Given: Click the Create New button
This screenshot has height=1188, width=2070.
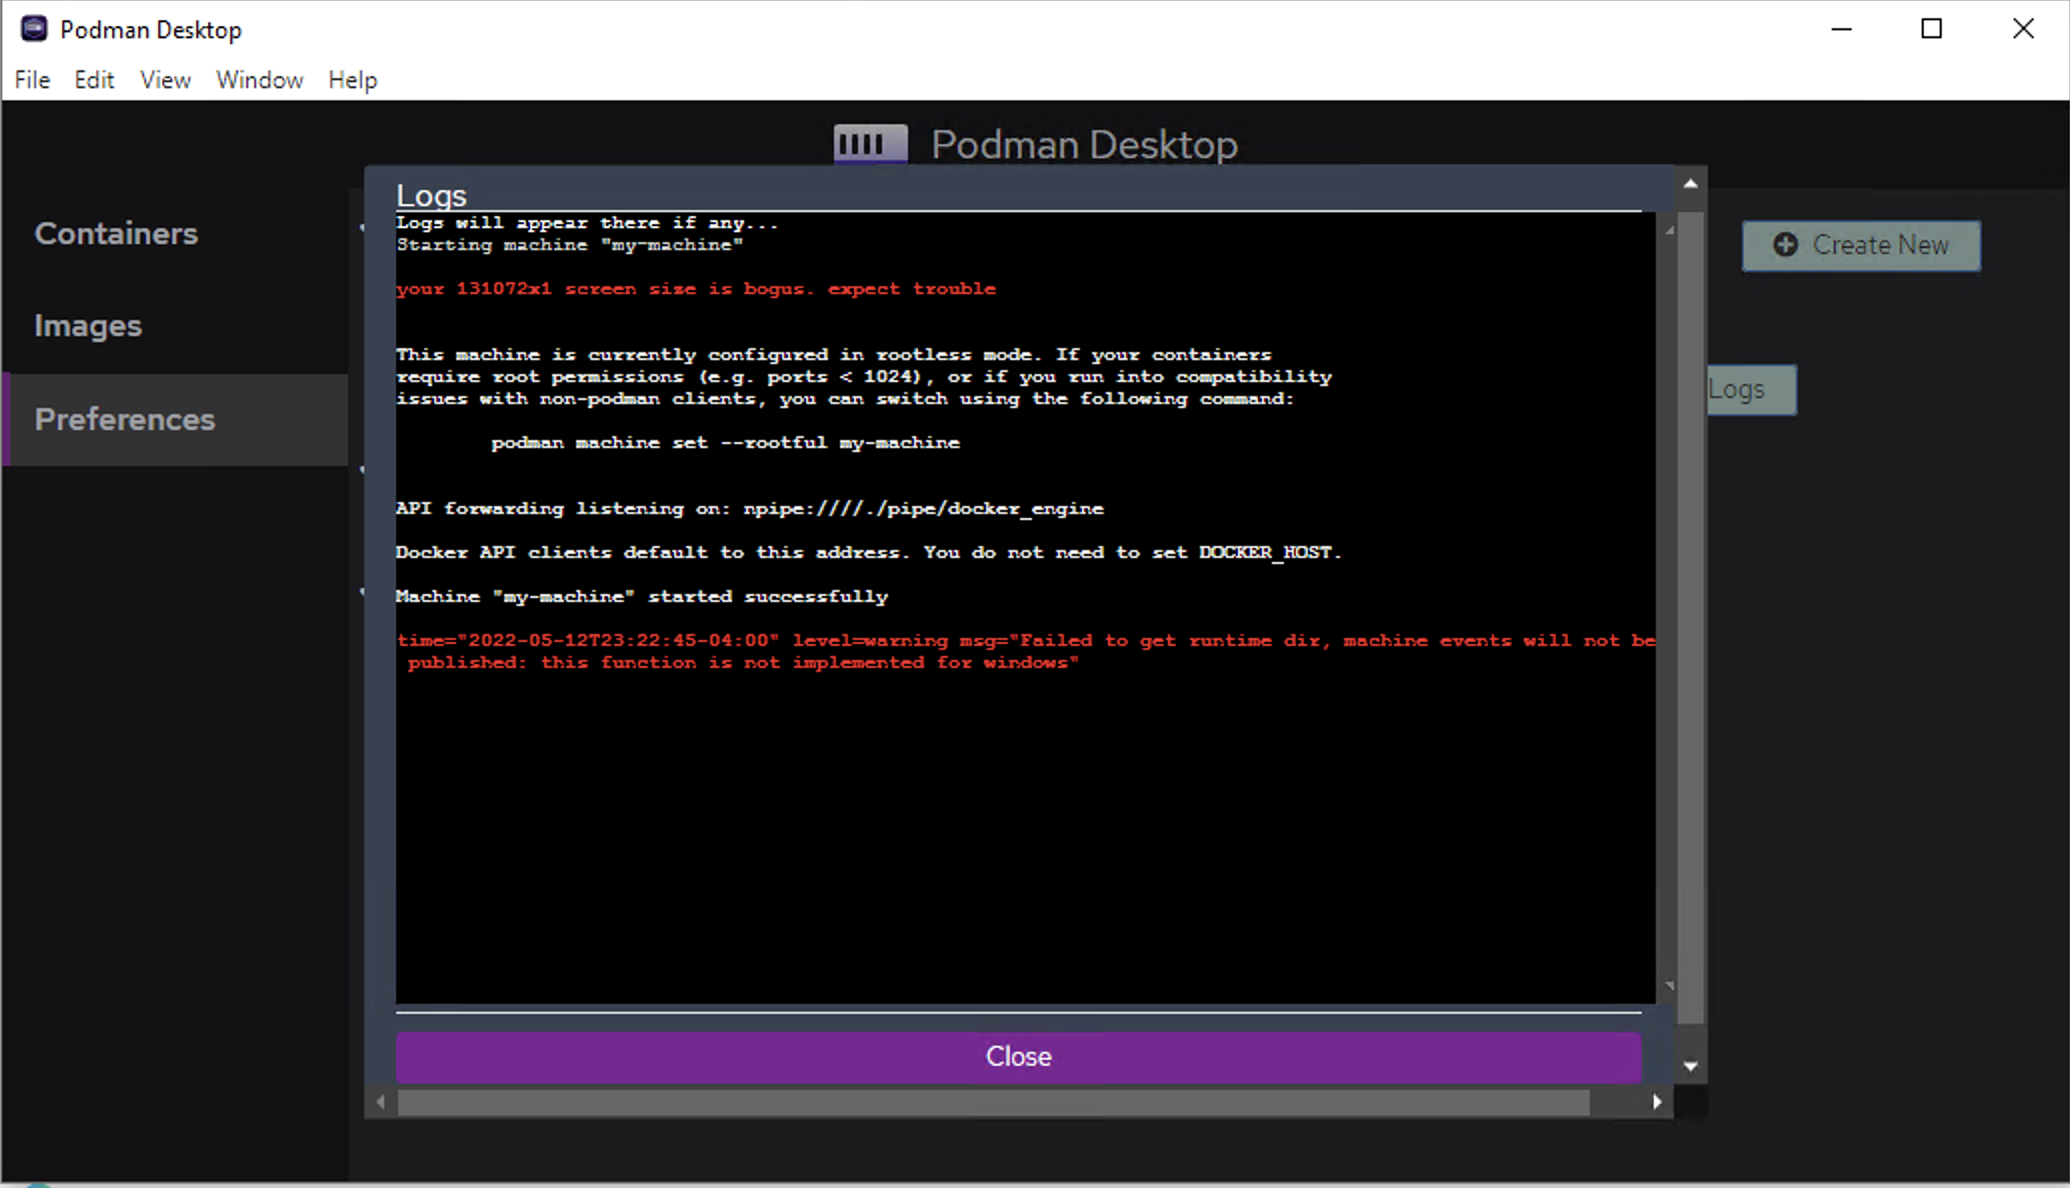Looking at the screenshot, I should [1861, 245].
